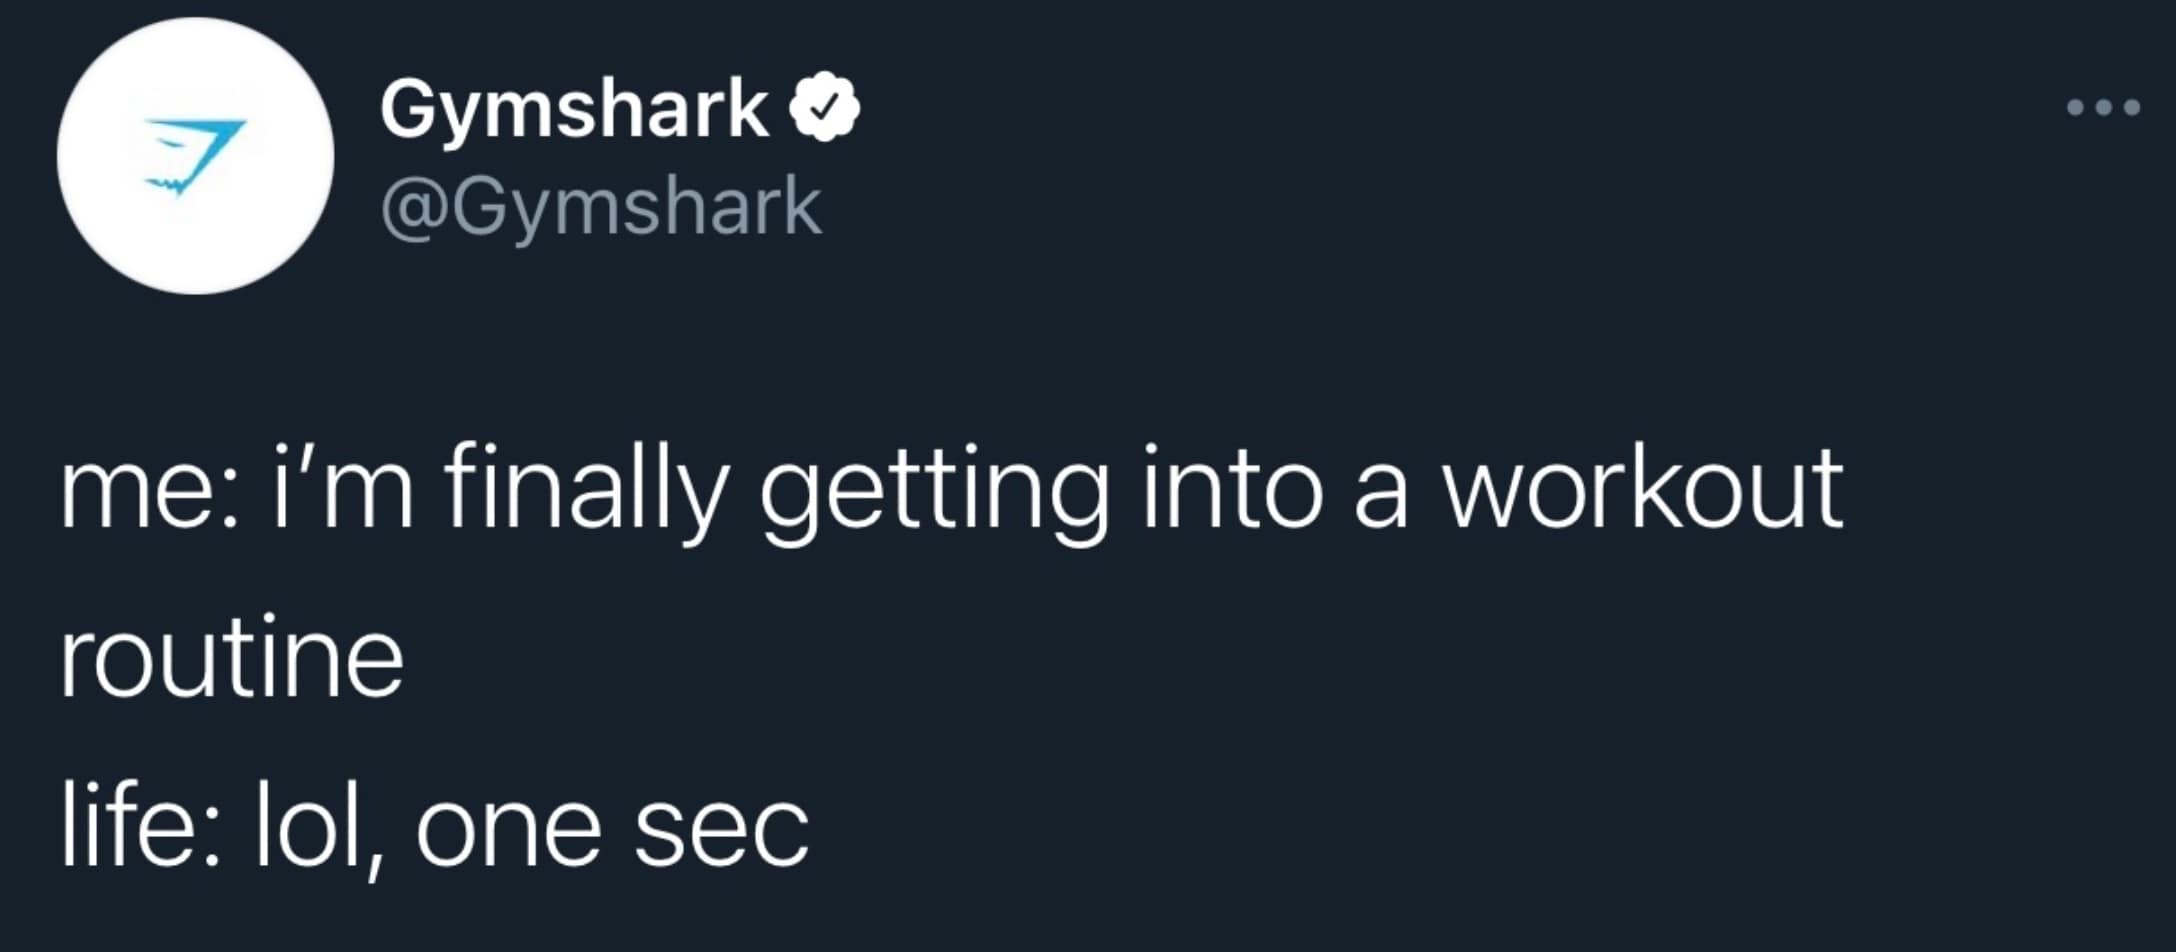Screen dimensions: 2176x952
Task: Open the Gymshark display name link
Action: (573, 108)
